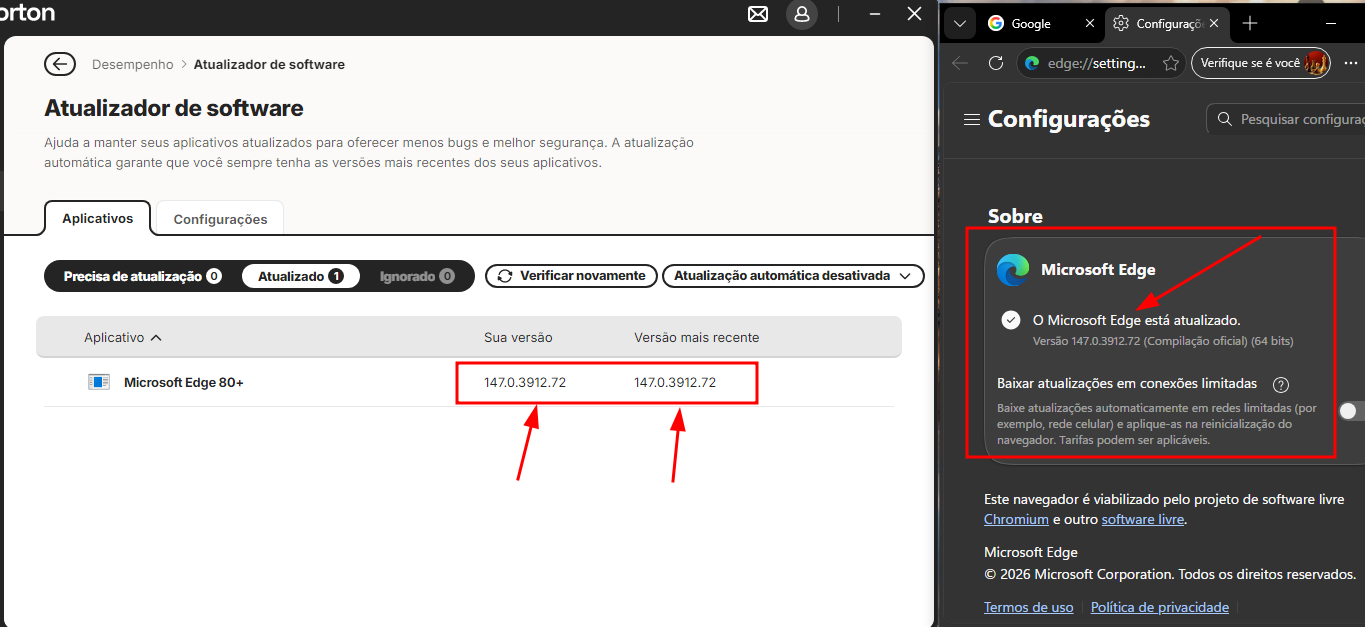Image resolution: width=1365 pixels, height=627 pixels.
Task: Open the Desempenho breadcrumb link
Action: tap(132, 64)
